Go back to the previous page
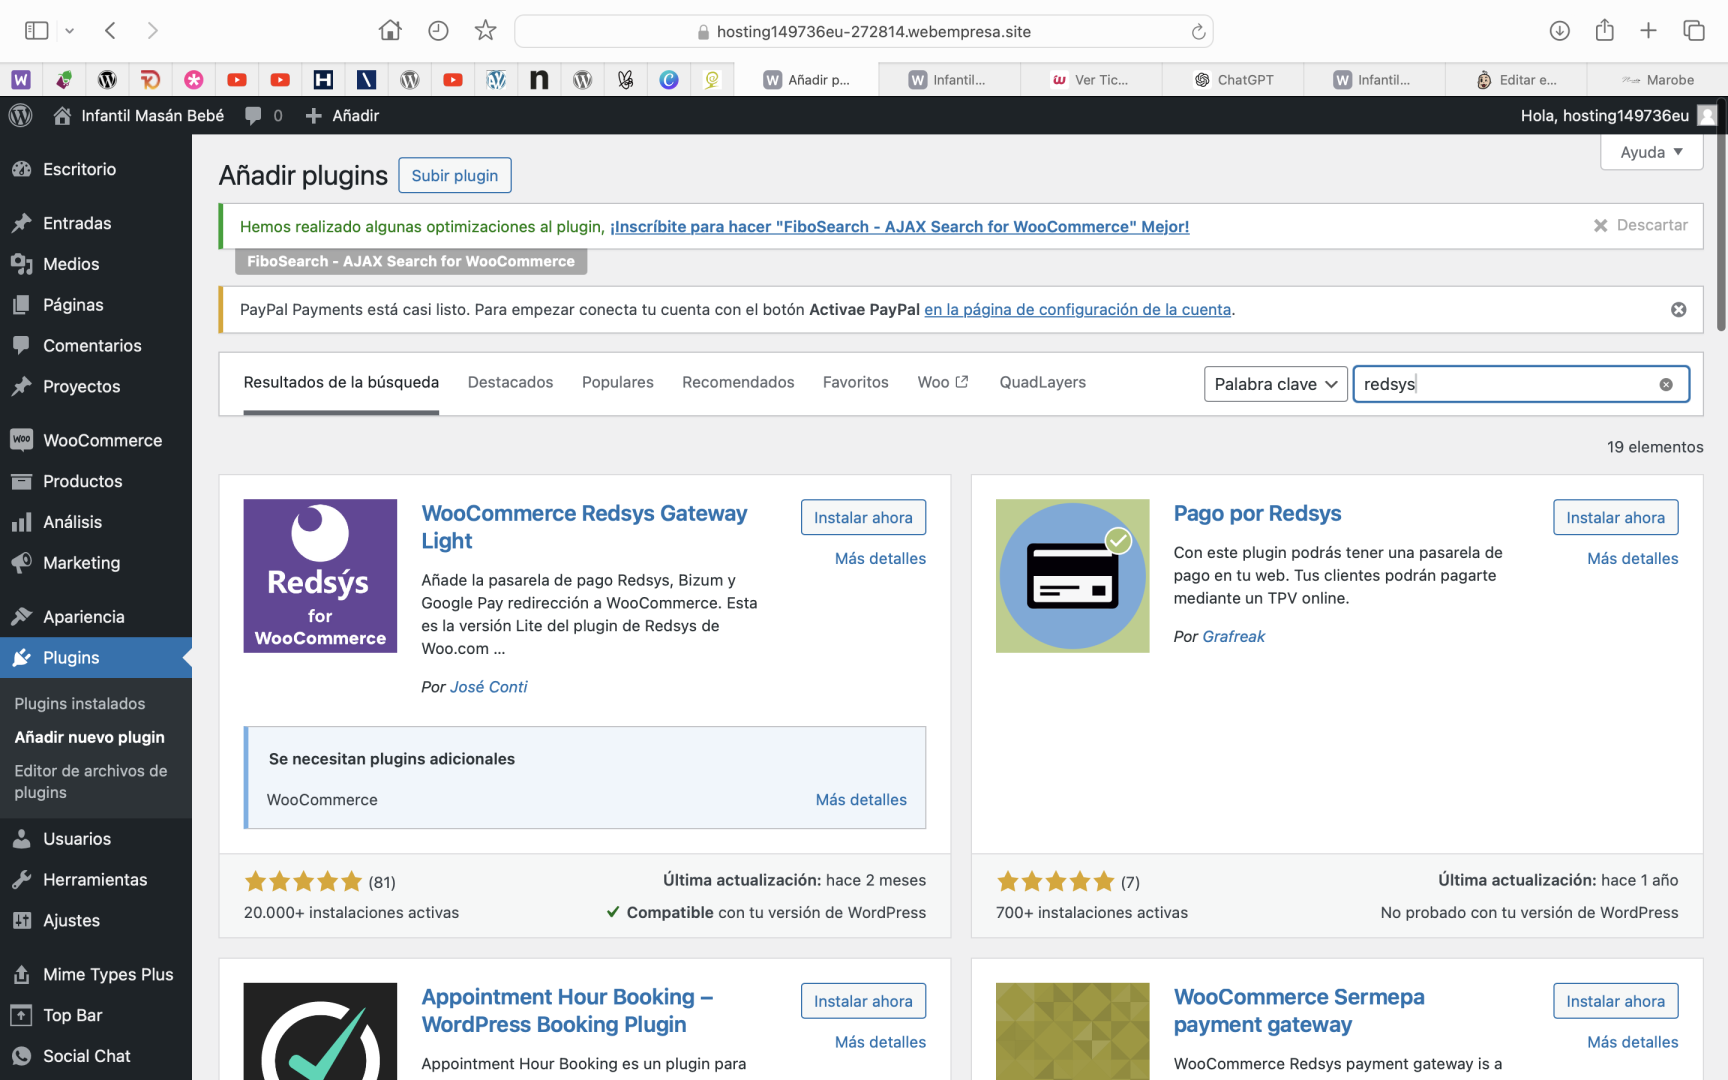 111,31
